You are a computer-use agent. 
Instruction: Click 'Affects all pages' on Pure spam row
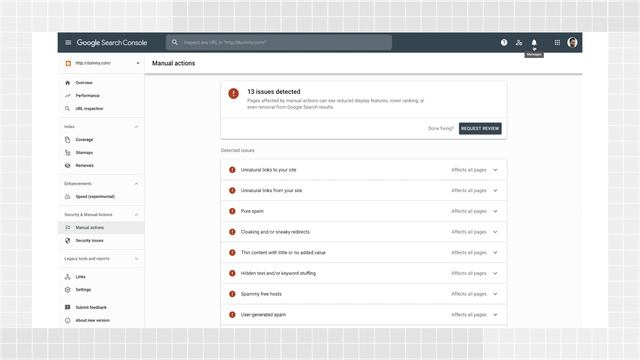[x=469, y=211]
